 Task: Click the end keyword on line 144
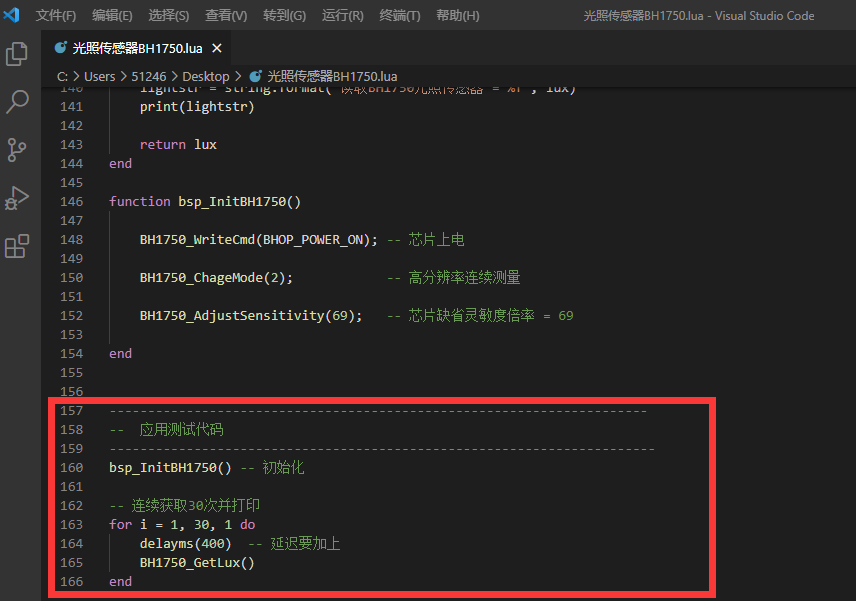coord(120,164)
